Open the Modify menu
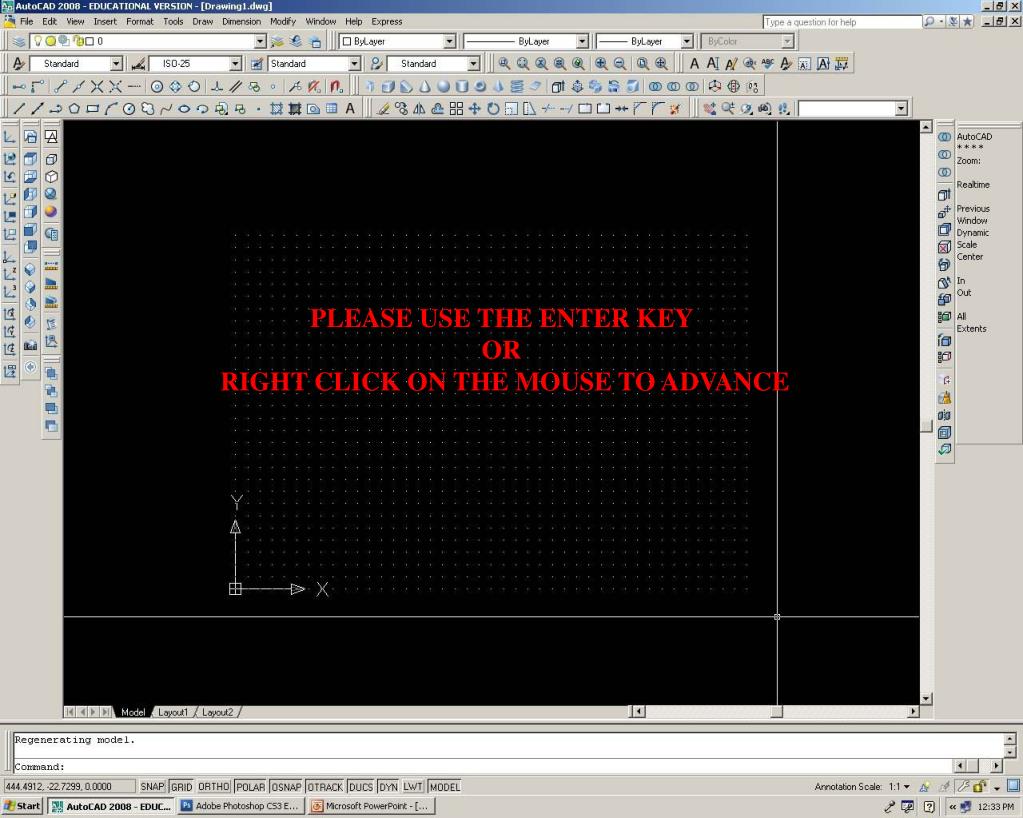The image size is (1023, 818). pyautogui.click(x=282, y=22)
